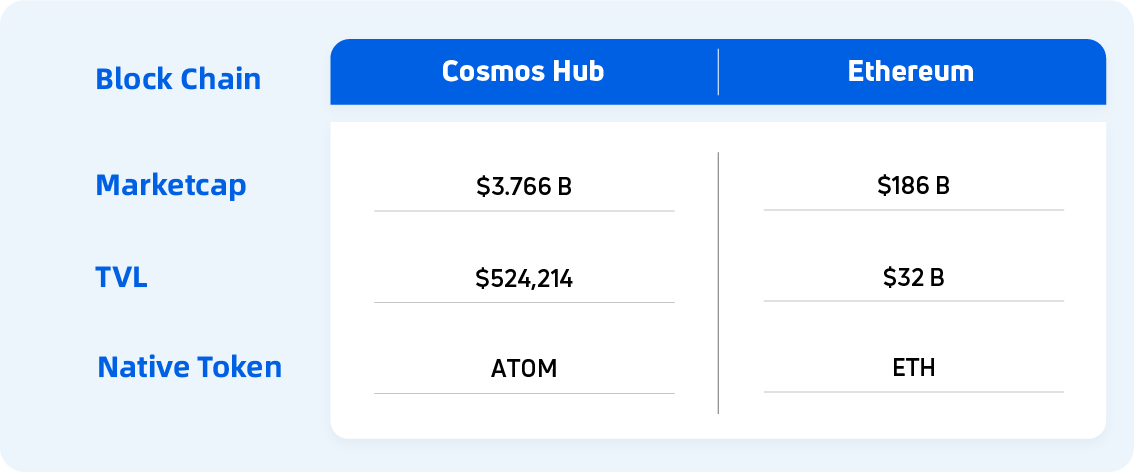Click the underline beneath $3.766 B
This screenshot has height=472, width=1134.
pos(524,211)
